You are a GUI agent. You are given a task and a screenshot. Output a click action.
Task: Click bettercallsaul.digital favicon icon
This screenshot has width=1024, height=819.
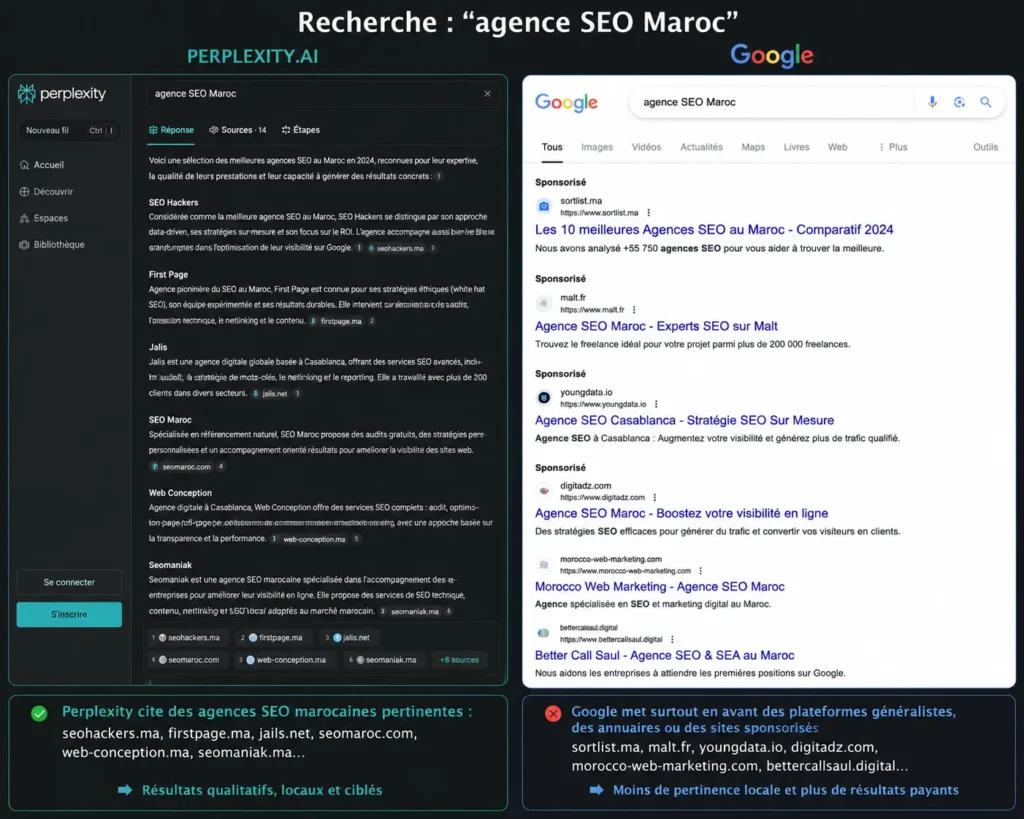pyautogui.click(x=543, y=633)
